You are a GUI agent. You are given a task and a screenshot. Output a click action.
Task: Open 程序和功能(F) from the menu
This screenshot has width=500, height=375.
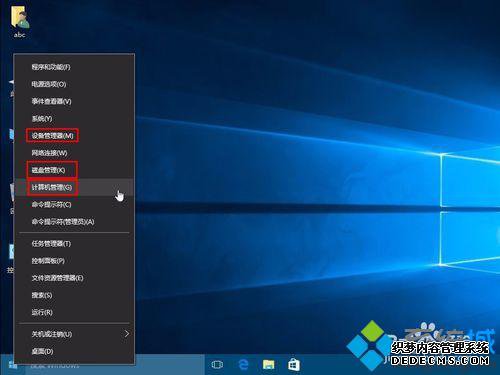click(x=74, y=67)
